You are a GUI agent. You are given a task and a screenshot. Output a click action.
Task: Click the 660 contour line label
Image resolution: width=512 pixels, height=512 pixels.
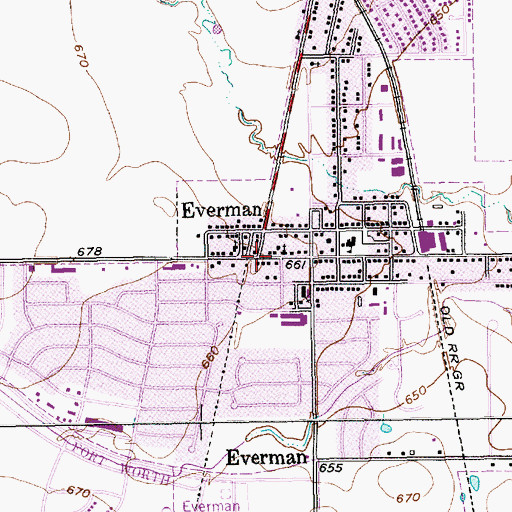(x=211, y=357)
